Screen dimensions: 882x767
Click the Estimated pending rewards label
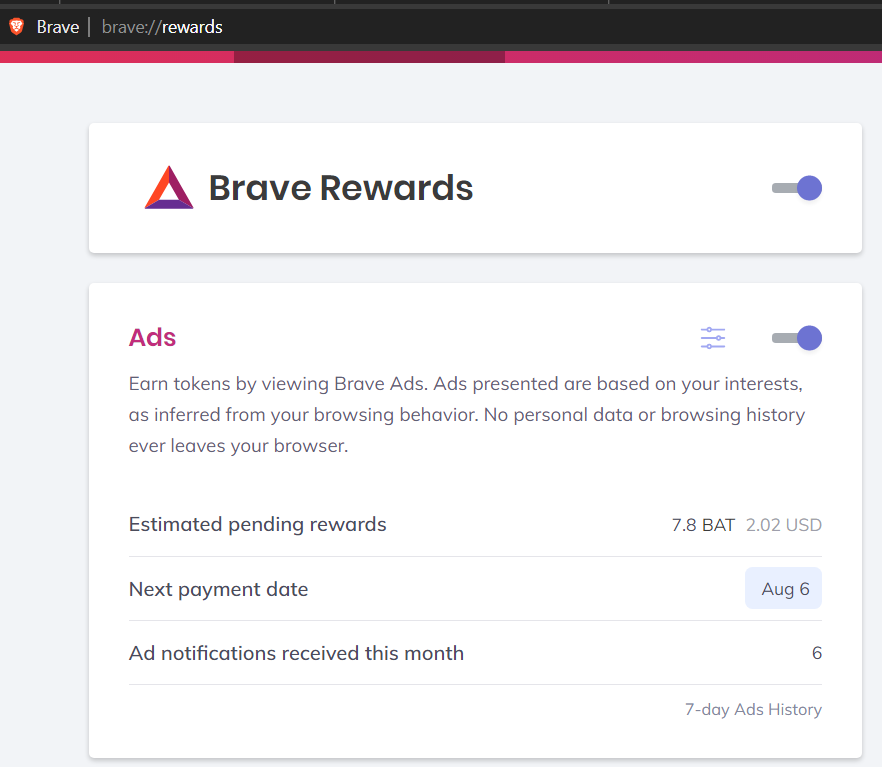click(x=257, y=525)
